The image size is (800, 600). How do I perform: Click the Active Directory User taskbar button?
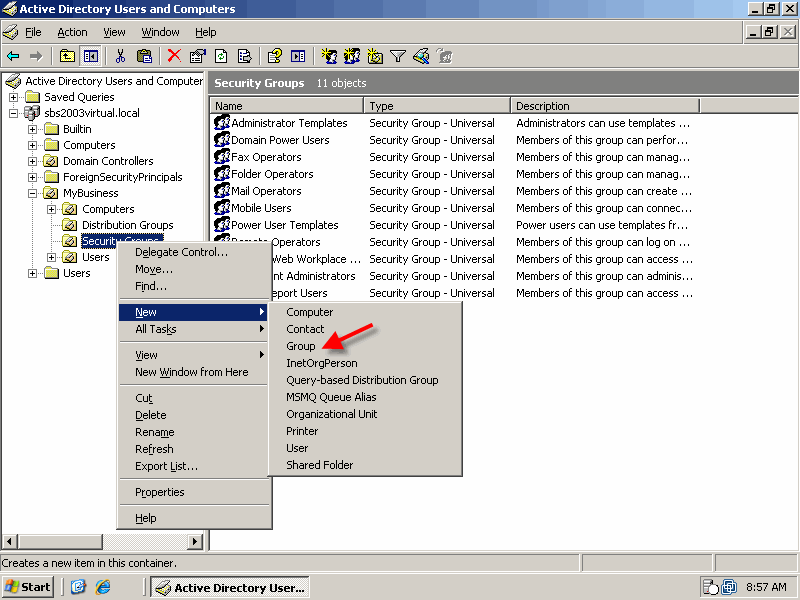tap(232, 587)
